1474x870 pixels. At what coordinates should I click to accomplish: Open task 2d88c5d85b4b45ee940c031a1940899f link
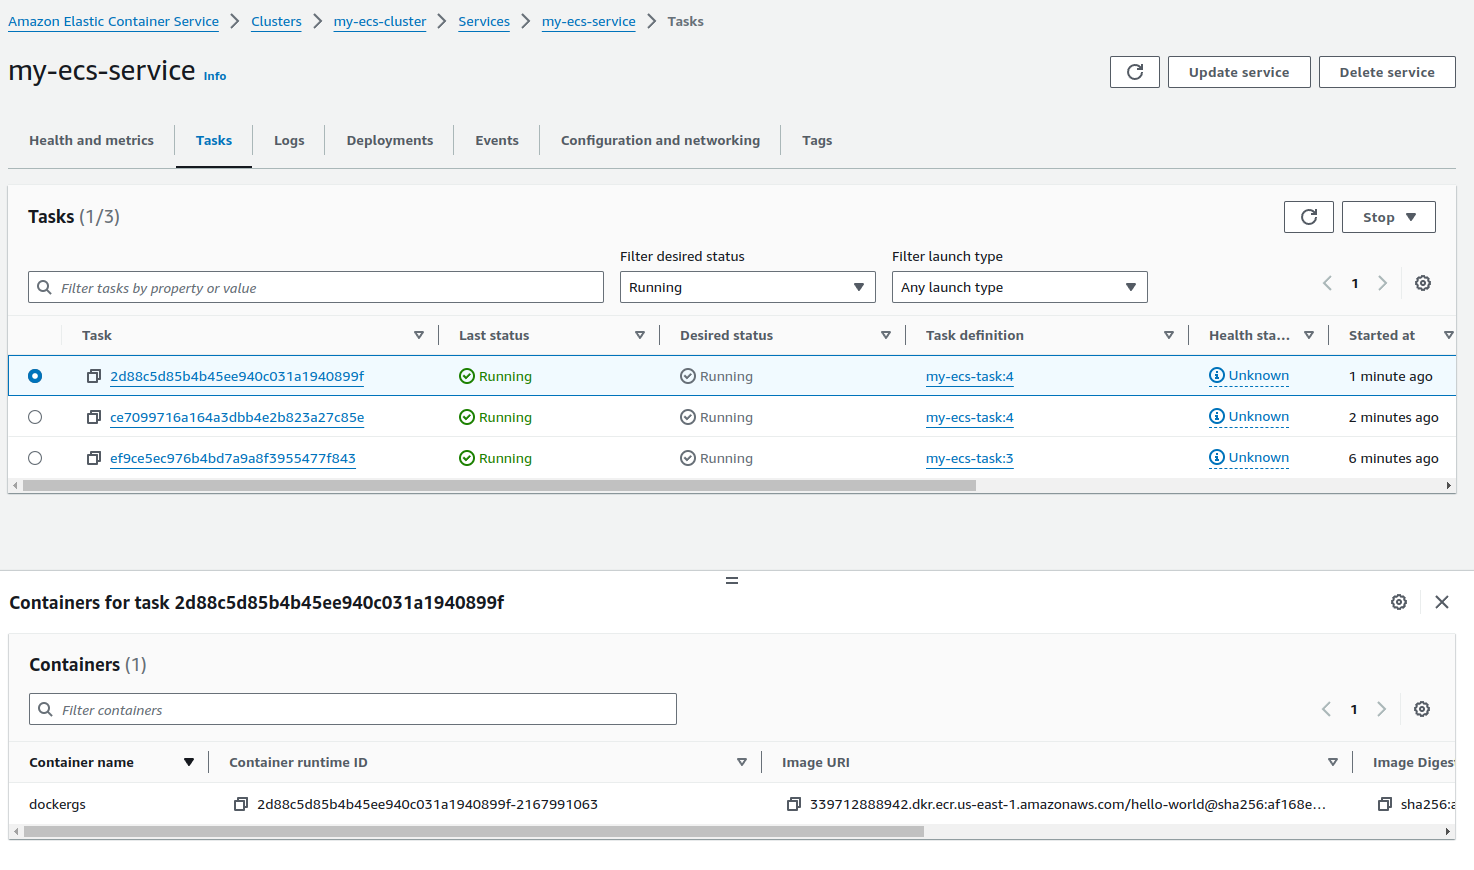pyautogui.click(x=237, y=376)
